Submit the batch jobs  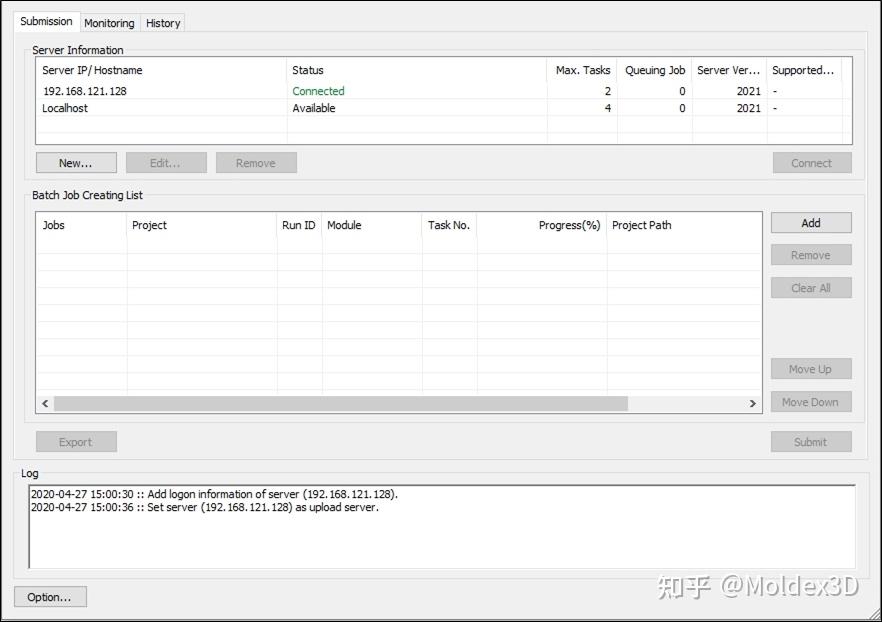[810, 441]
